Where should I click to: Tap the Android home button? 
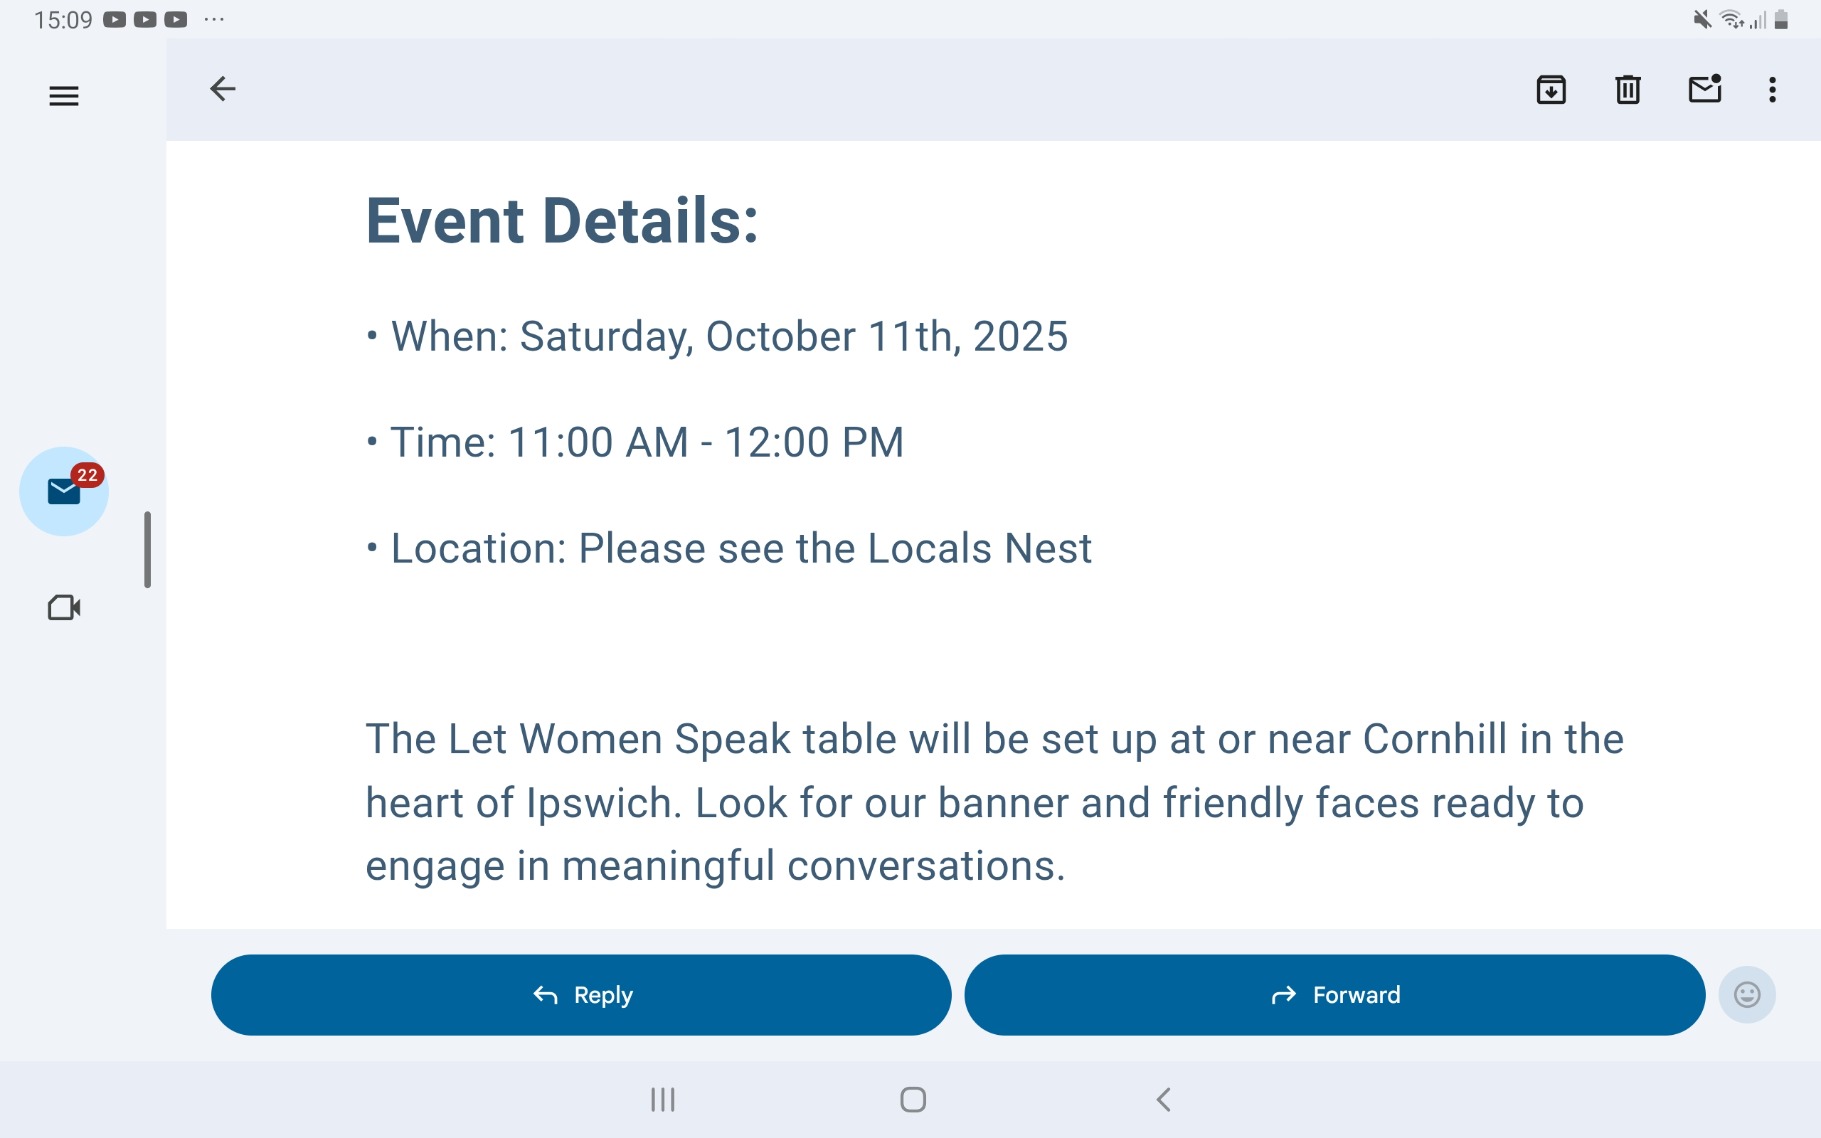913,1100
